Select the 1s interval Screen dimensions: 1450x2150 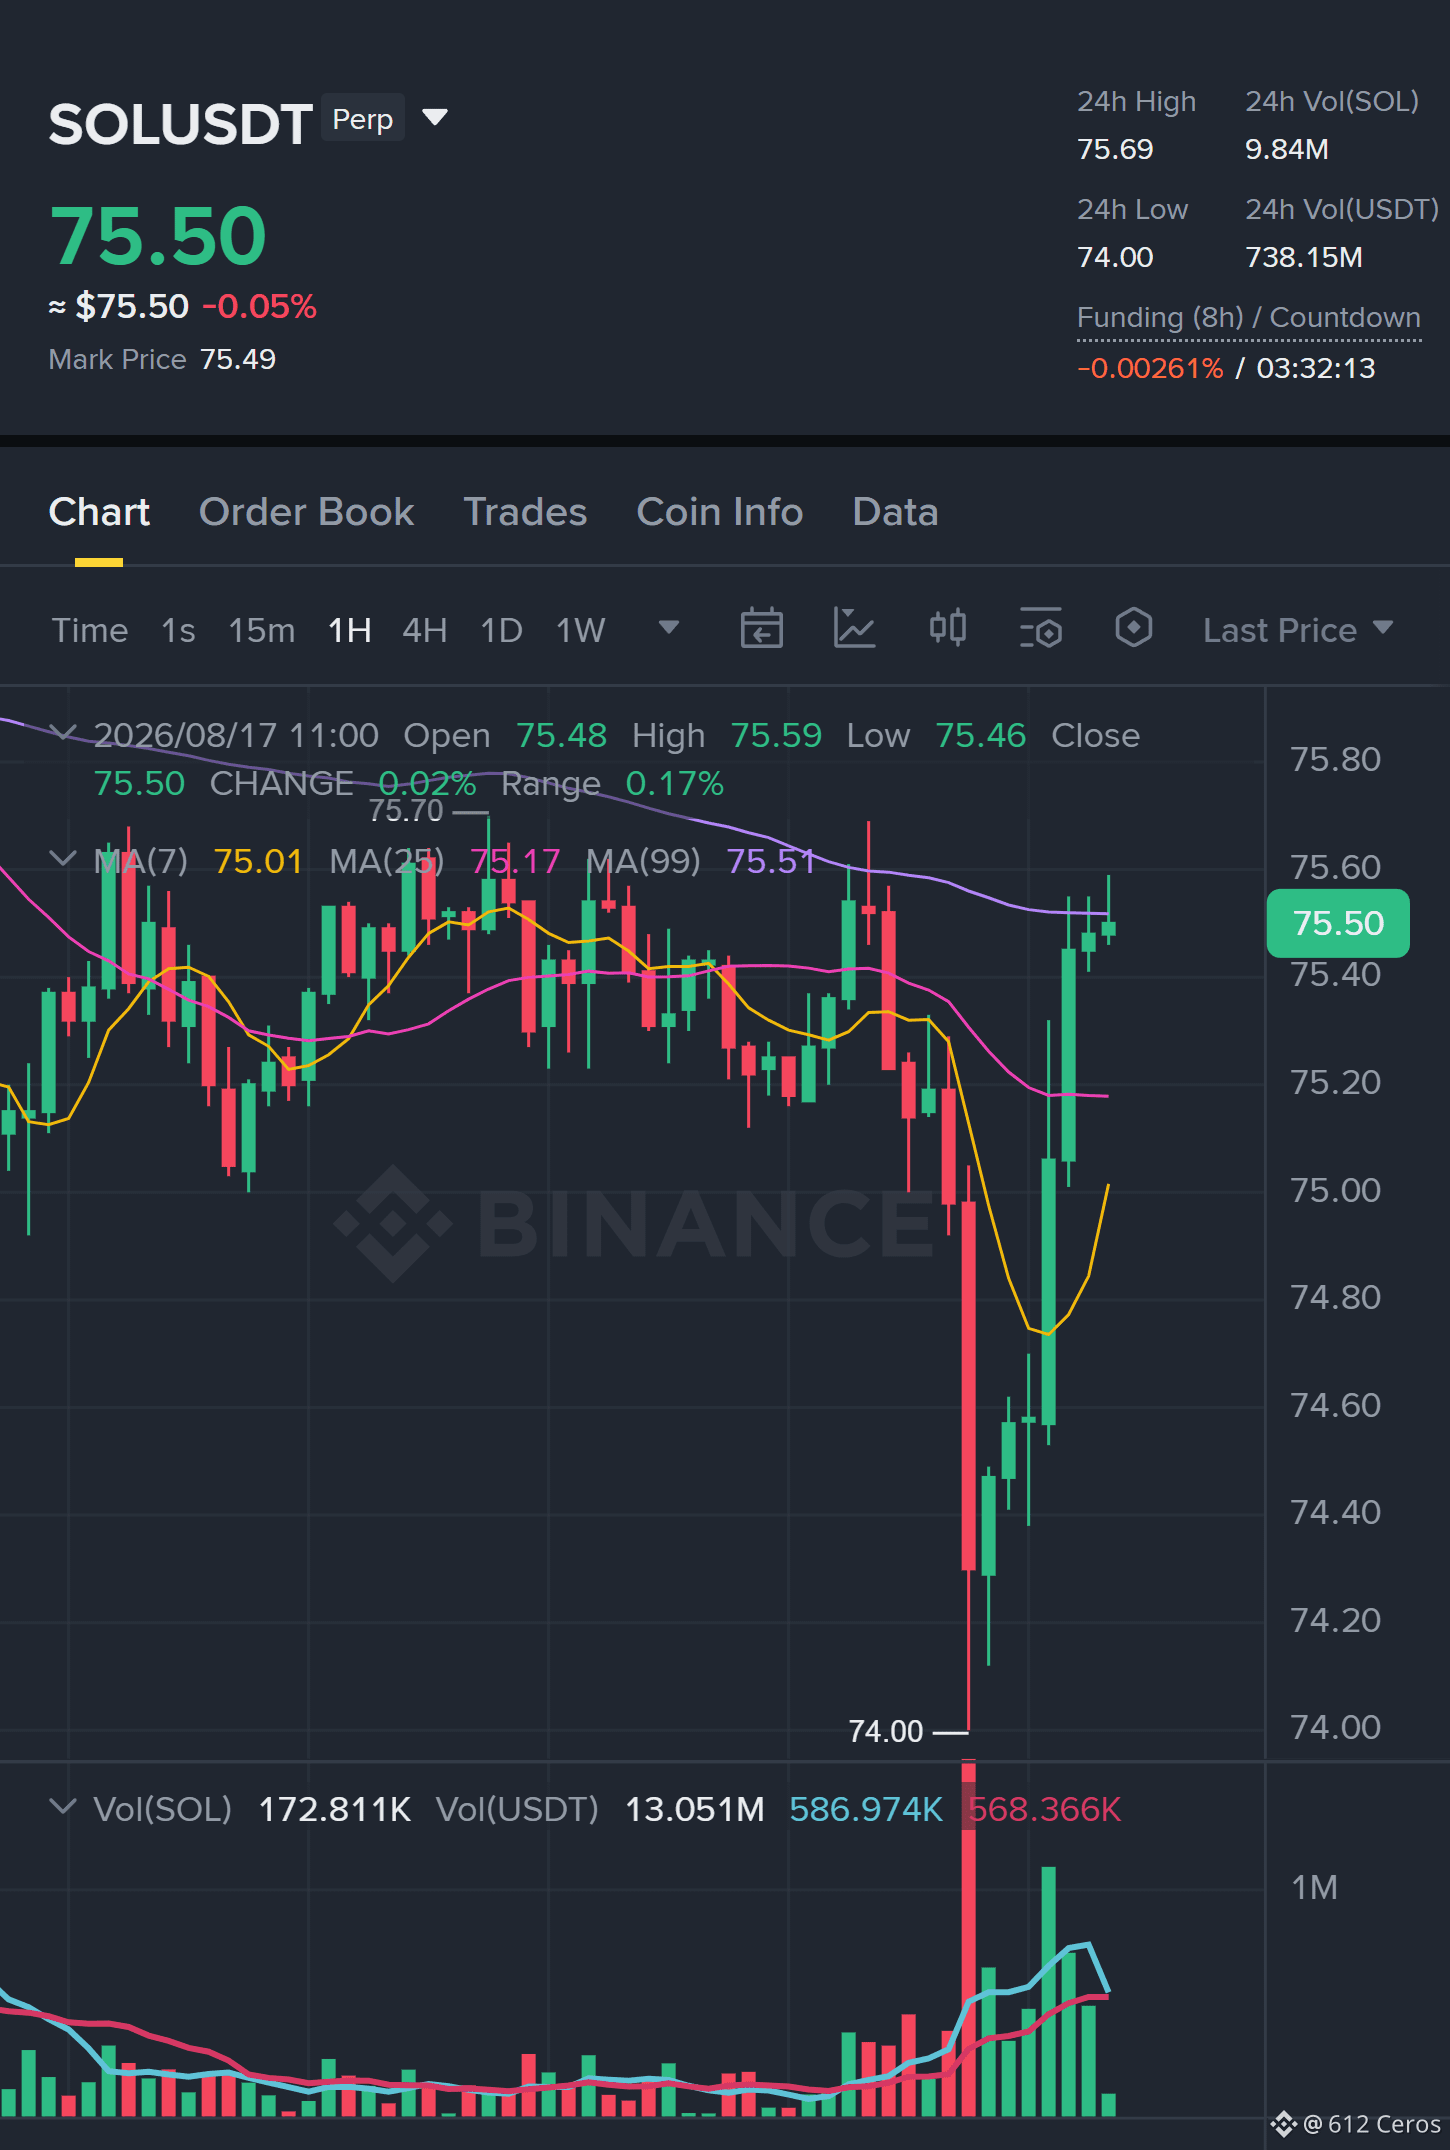point(178,630)
